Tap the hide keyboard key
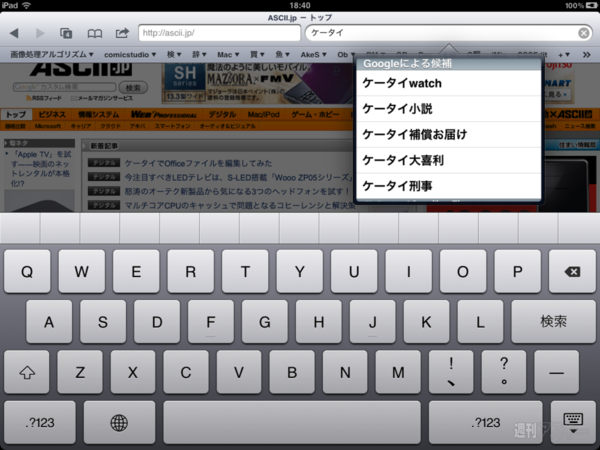The height and width of the screenshot is (450, 600). (573, 422)
